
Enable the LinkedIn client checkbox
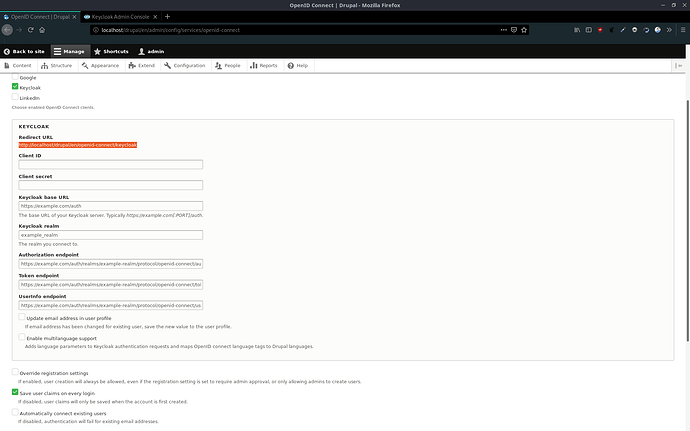[15, 96]
